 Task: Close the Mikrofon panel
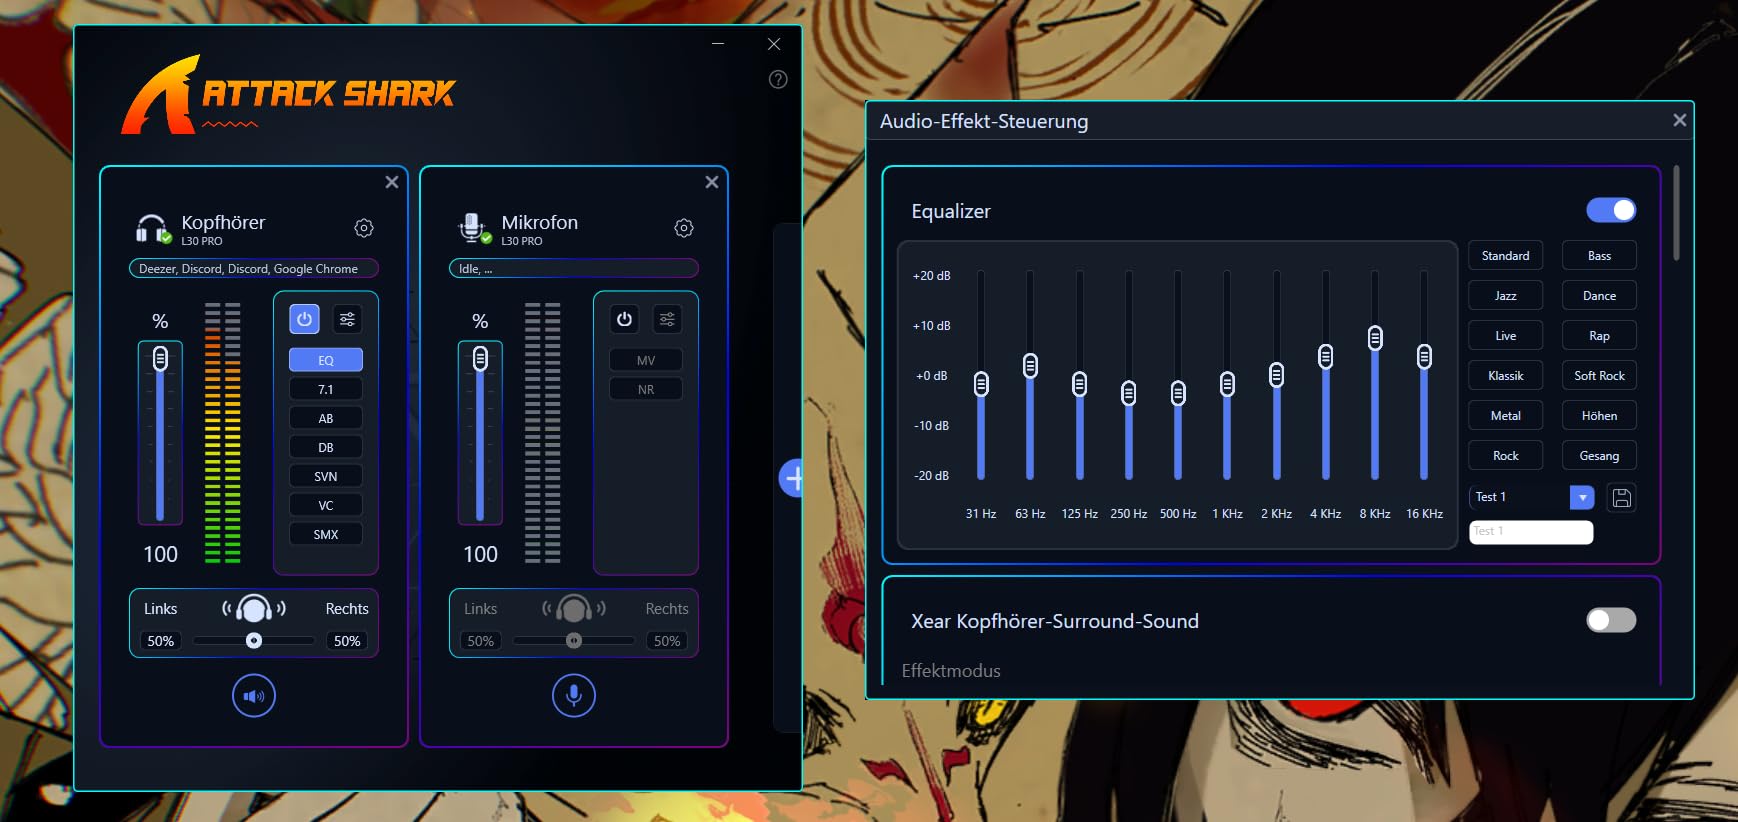pyautogui.click(x=712, y=182)
